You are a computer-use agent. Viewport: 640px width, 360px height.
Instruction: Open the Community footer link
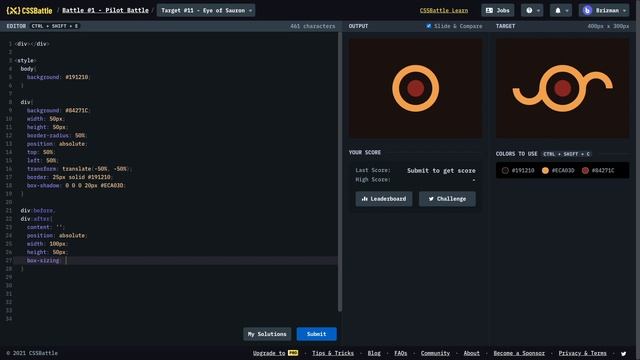click(x=435, y=353)
